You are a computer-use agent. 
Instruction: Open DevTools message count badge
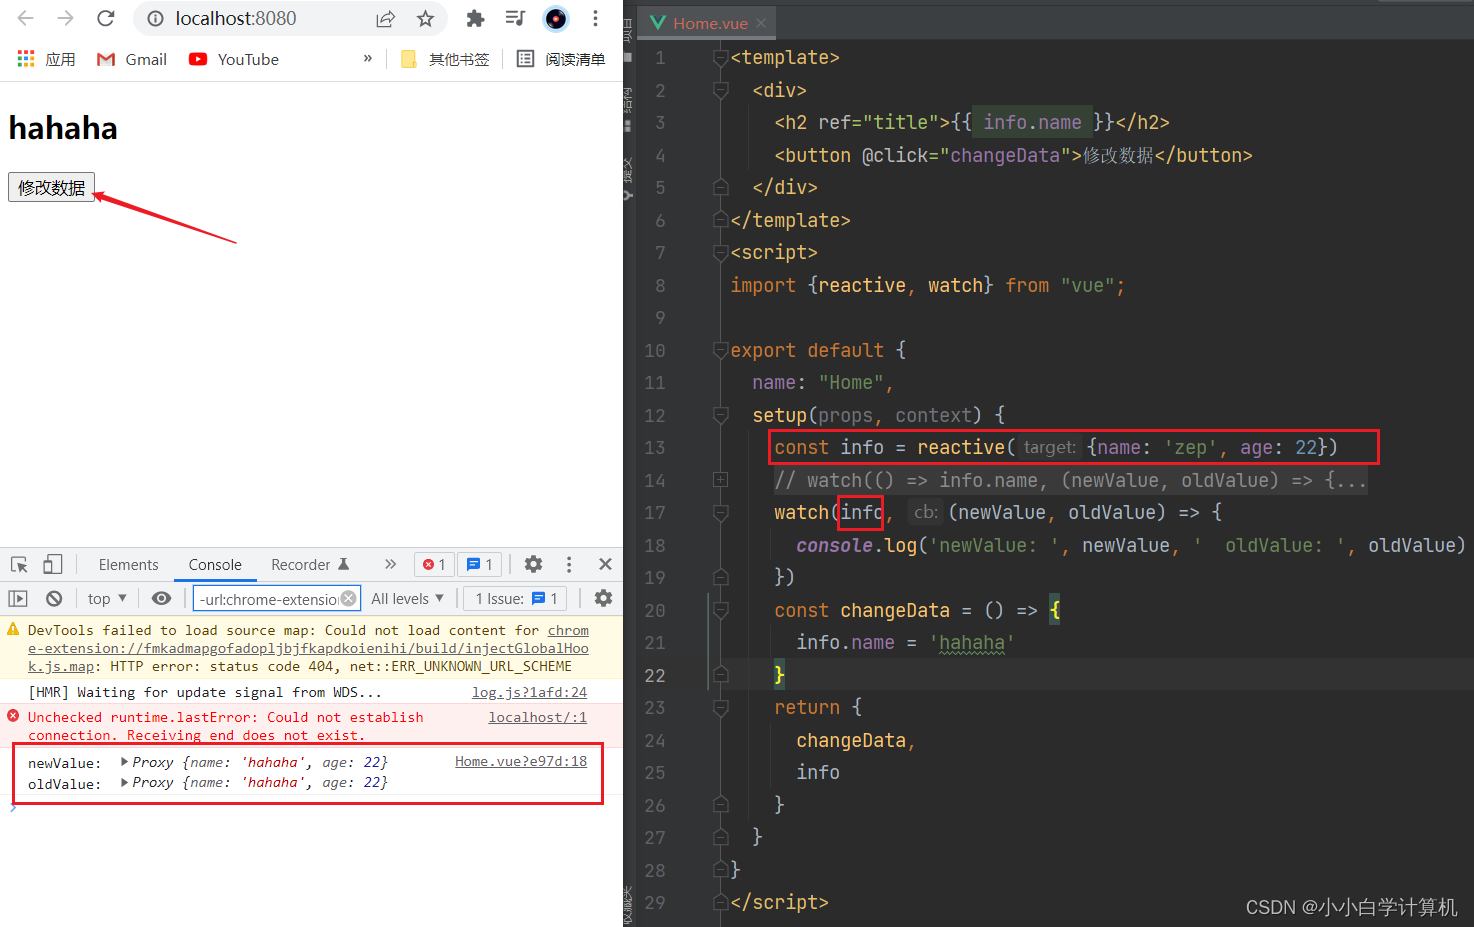(480, 564)
